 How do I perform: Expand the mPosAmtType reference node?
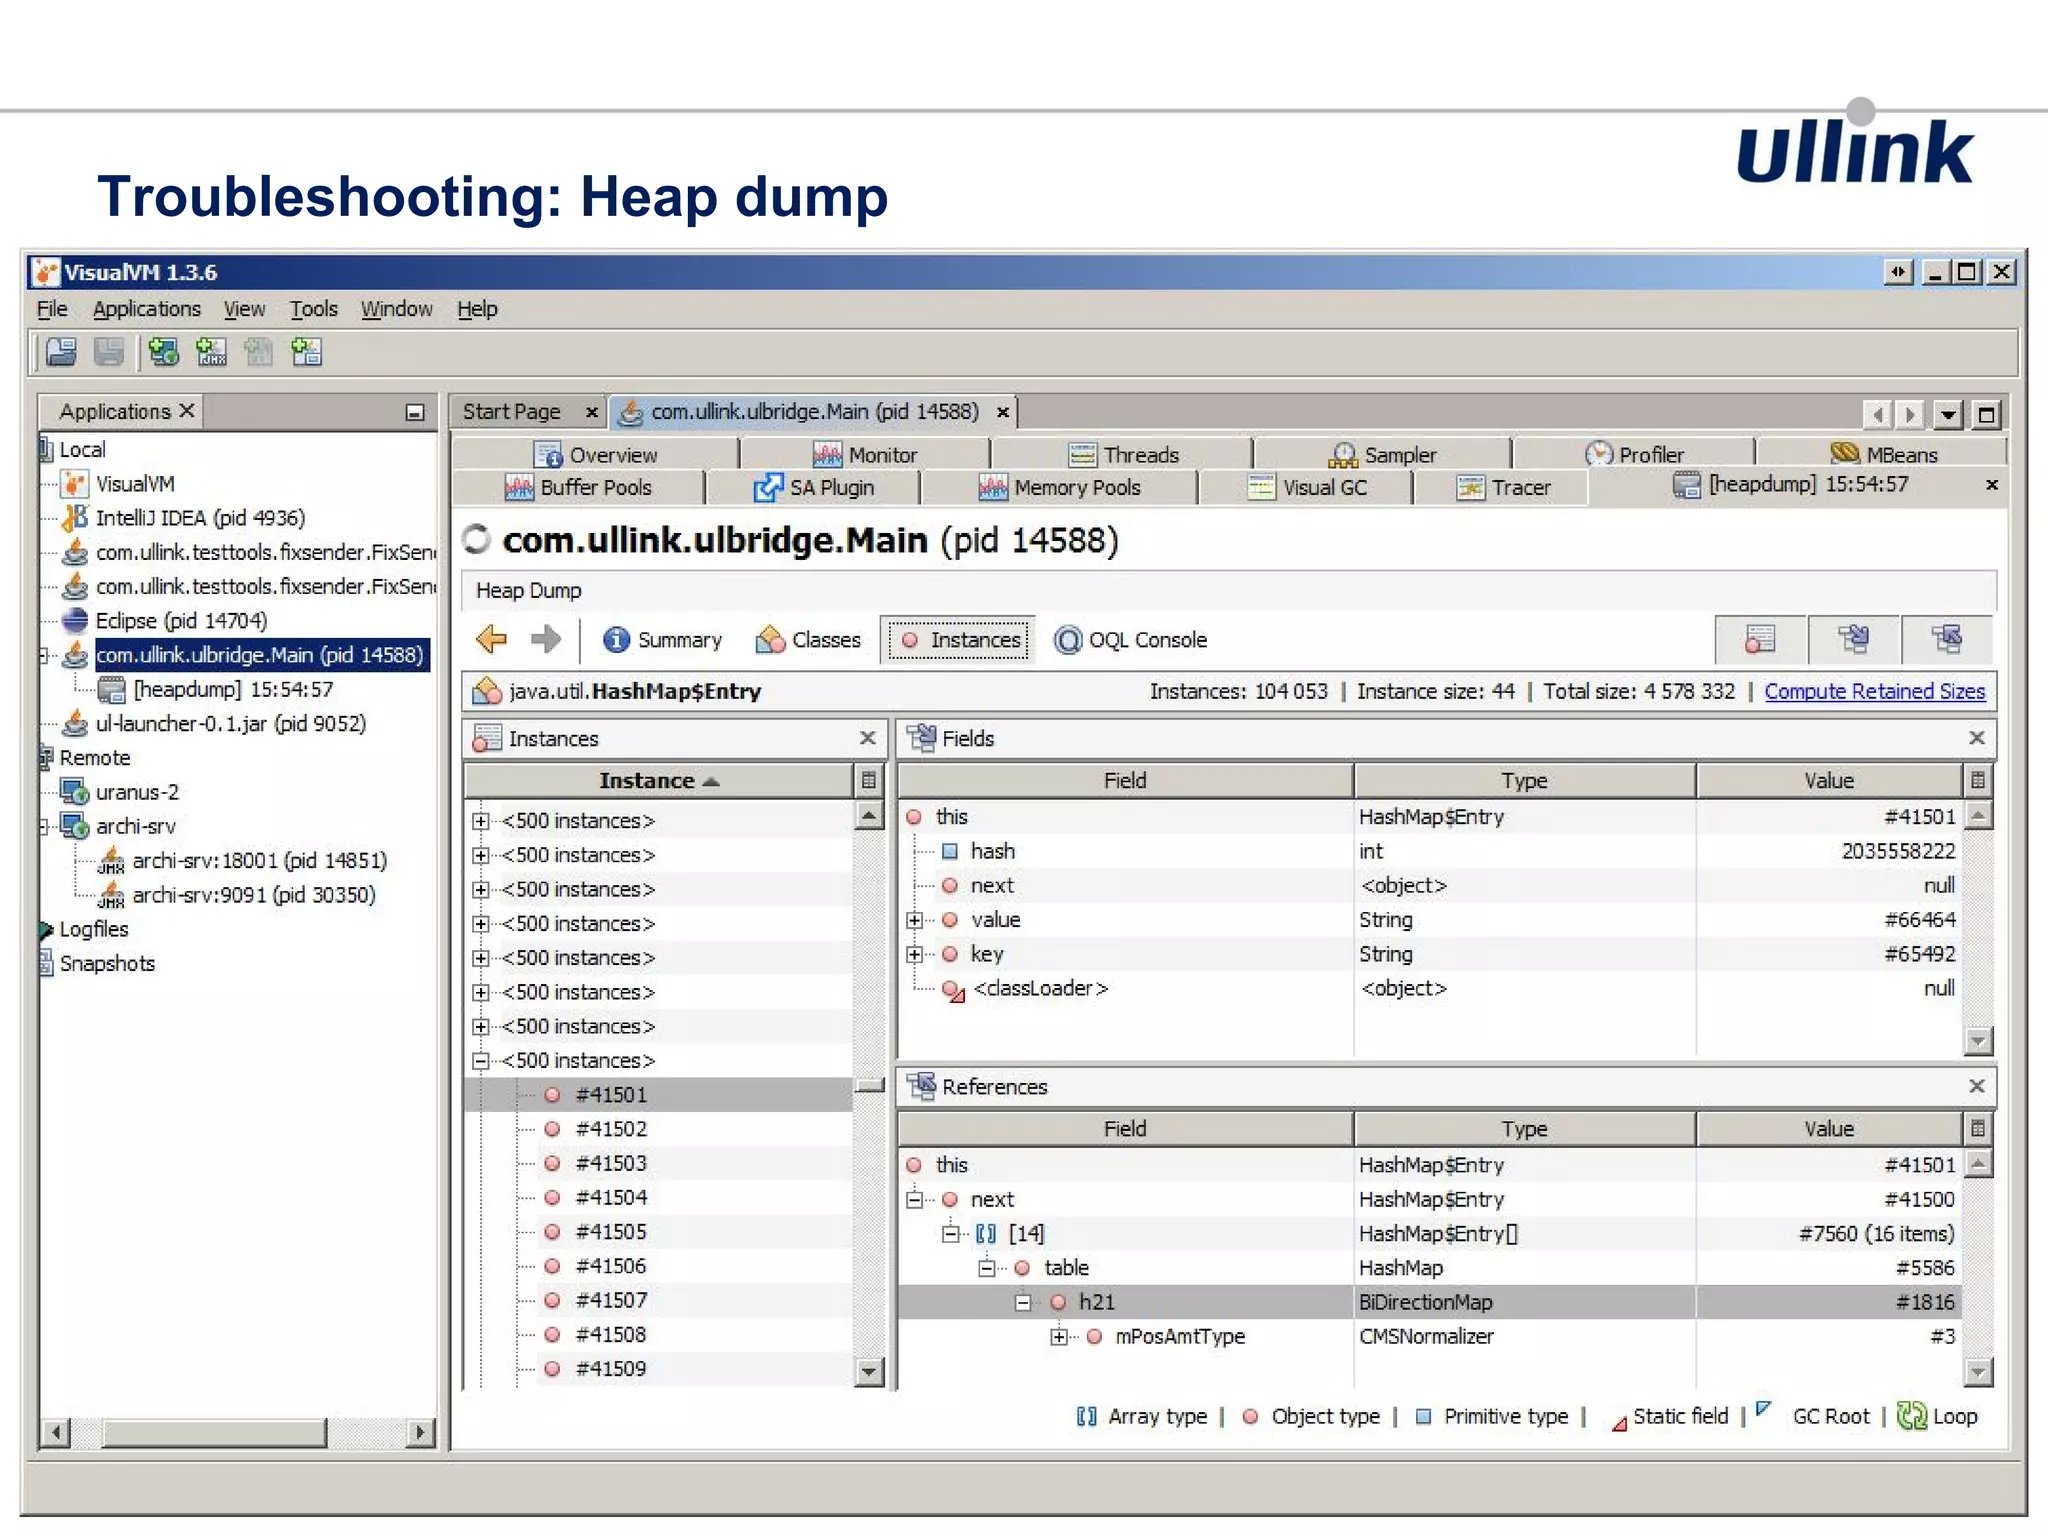click(x=1059, y=1336)
